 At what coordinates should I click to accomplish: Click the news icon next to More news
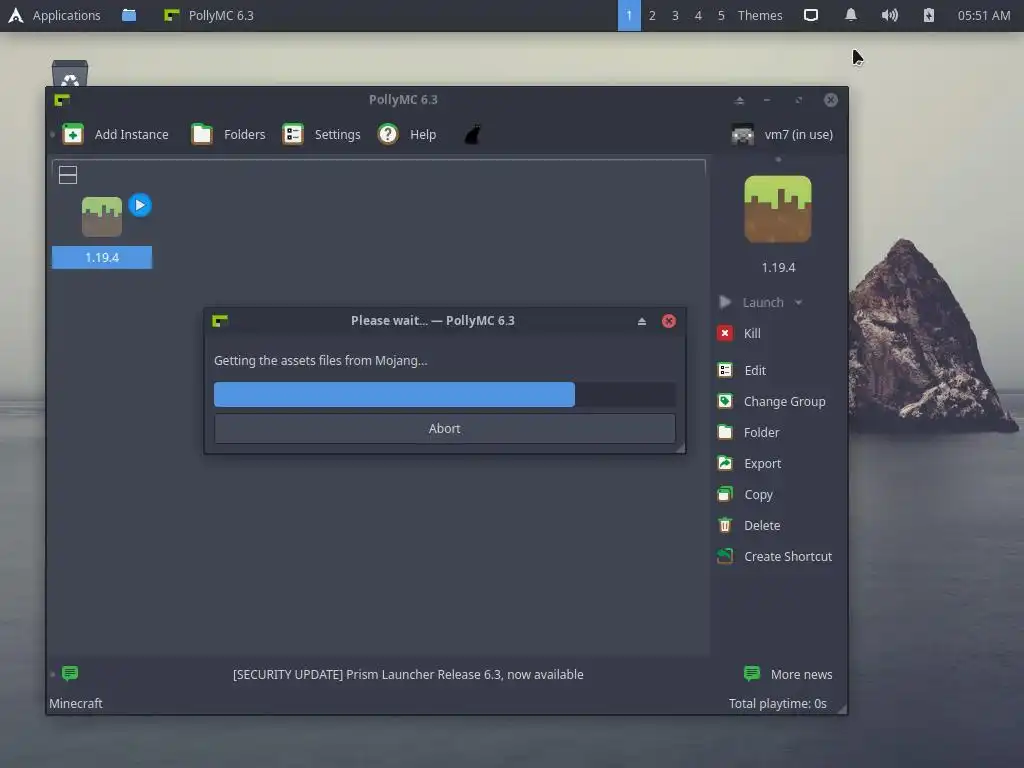tap(752, 673)
